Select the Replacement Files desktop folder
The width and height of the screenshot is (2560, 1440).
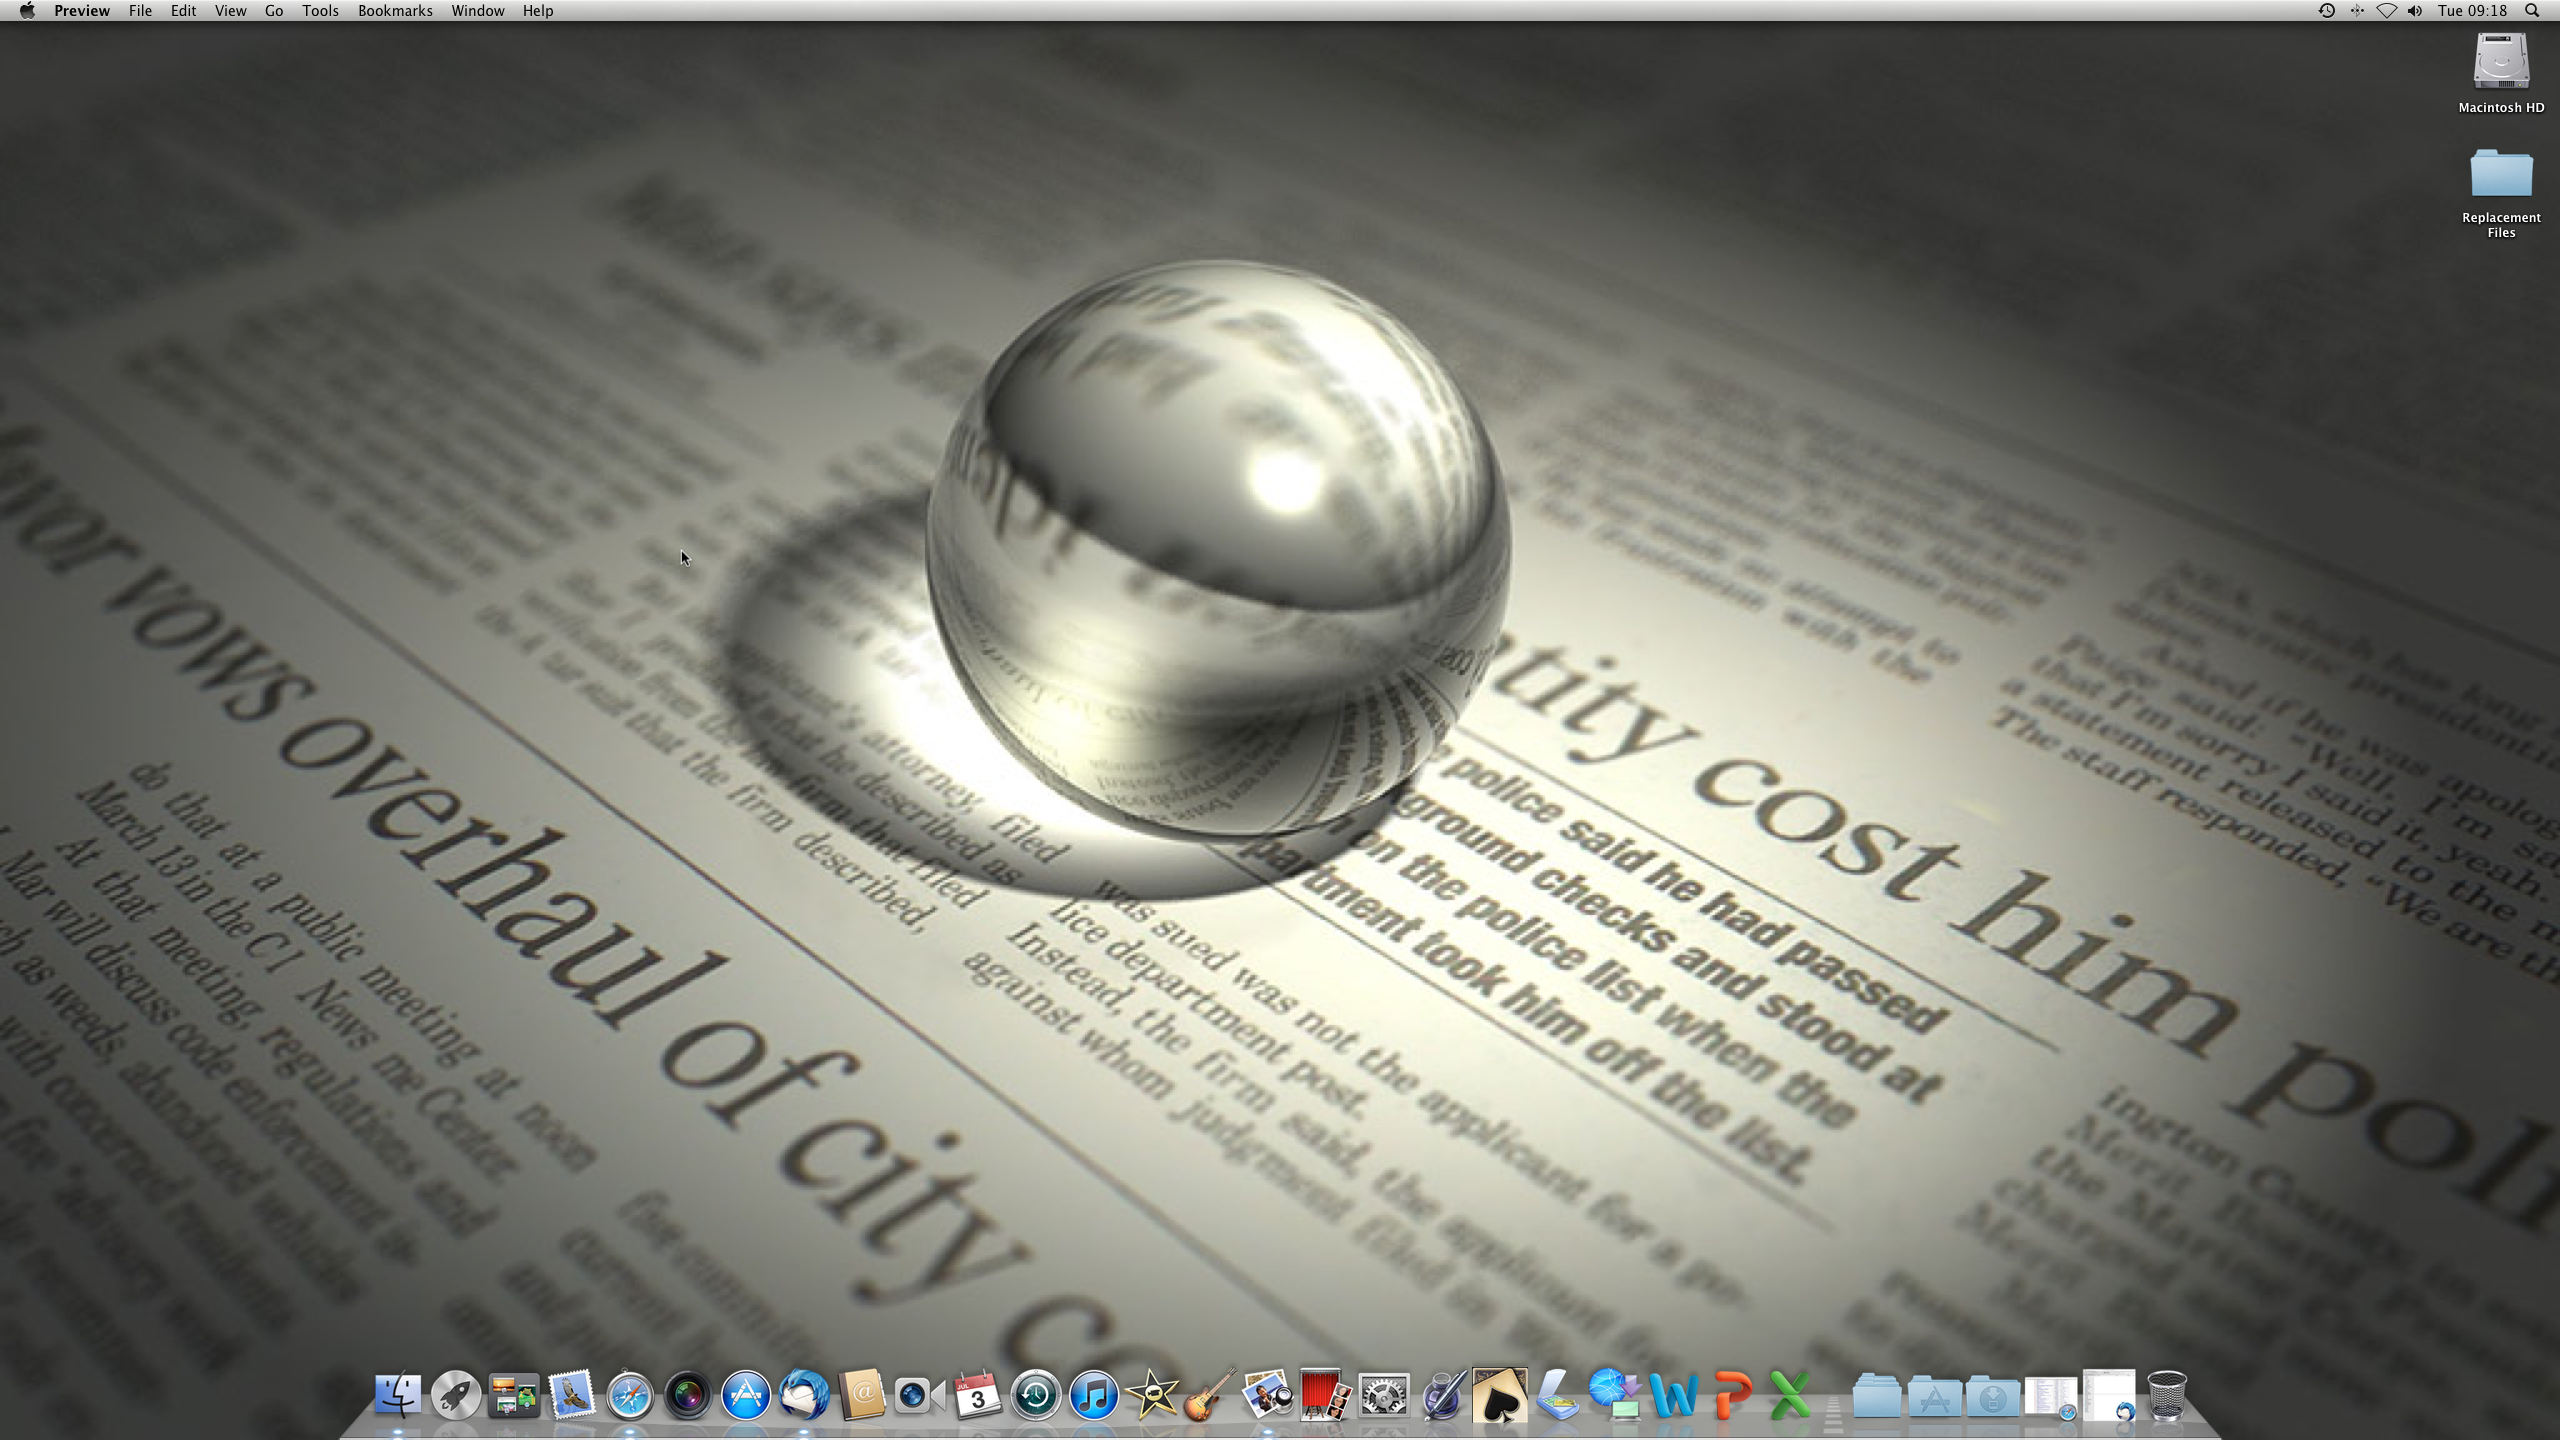(2501, 192)
